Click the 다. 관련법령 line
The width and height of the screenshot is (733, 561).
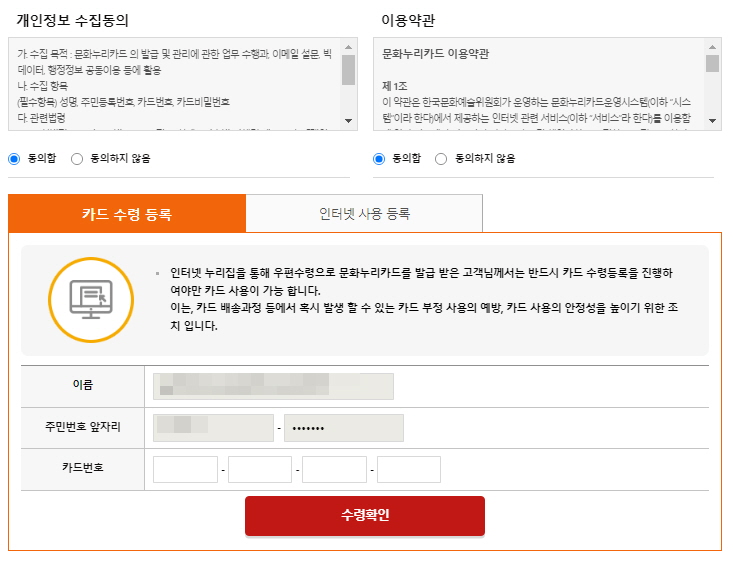click(42, 118)
